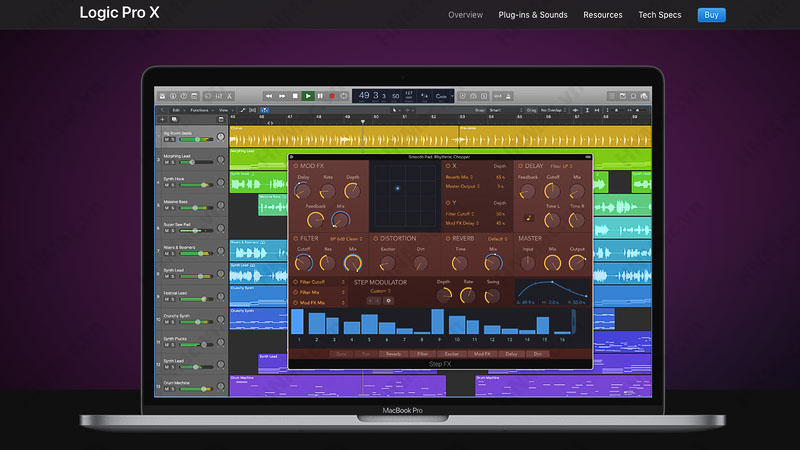Image resolution: width=800 pixels, height=450 pixels.
Task: Click the Buy button
Action: tap(711, 15)
